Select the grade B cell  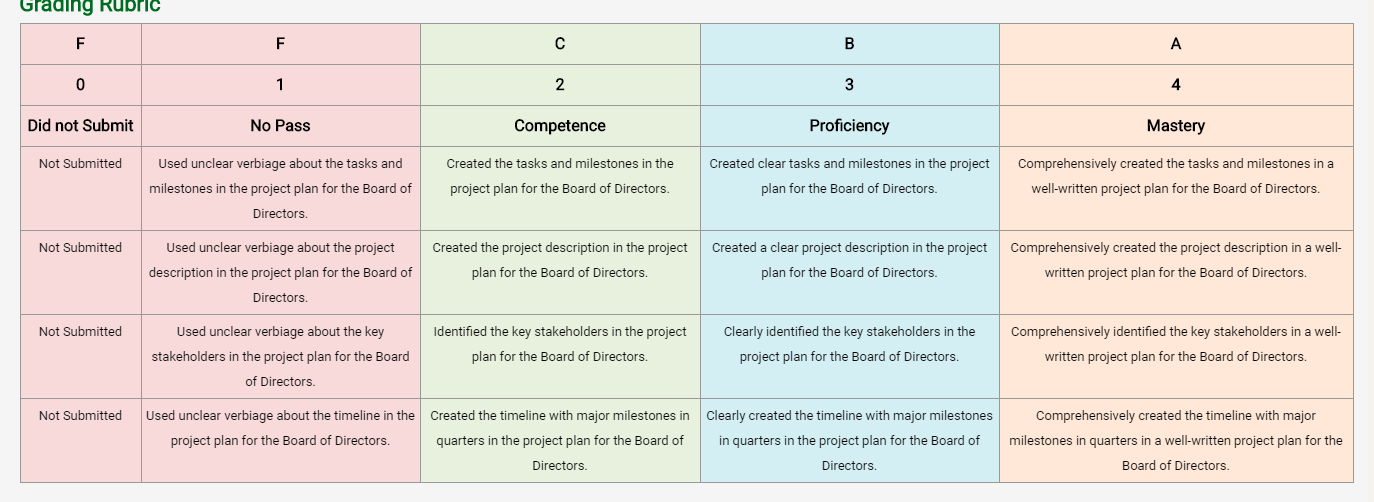tap(849, 44)
